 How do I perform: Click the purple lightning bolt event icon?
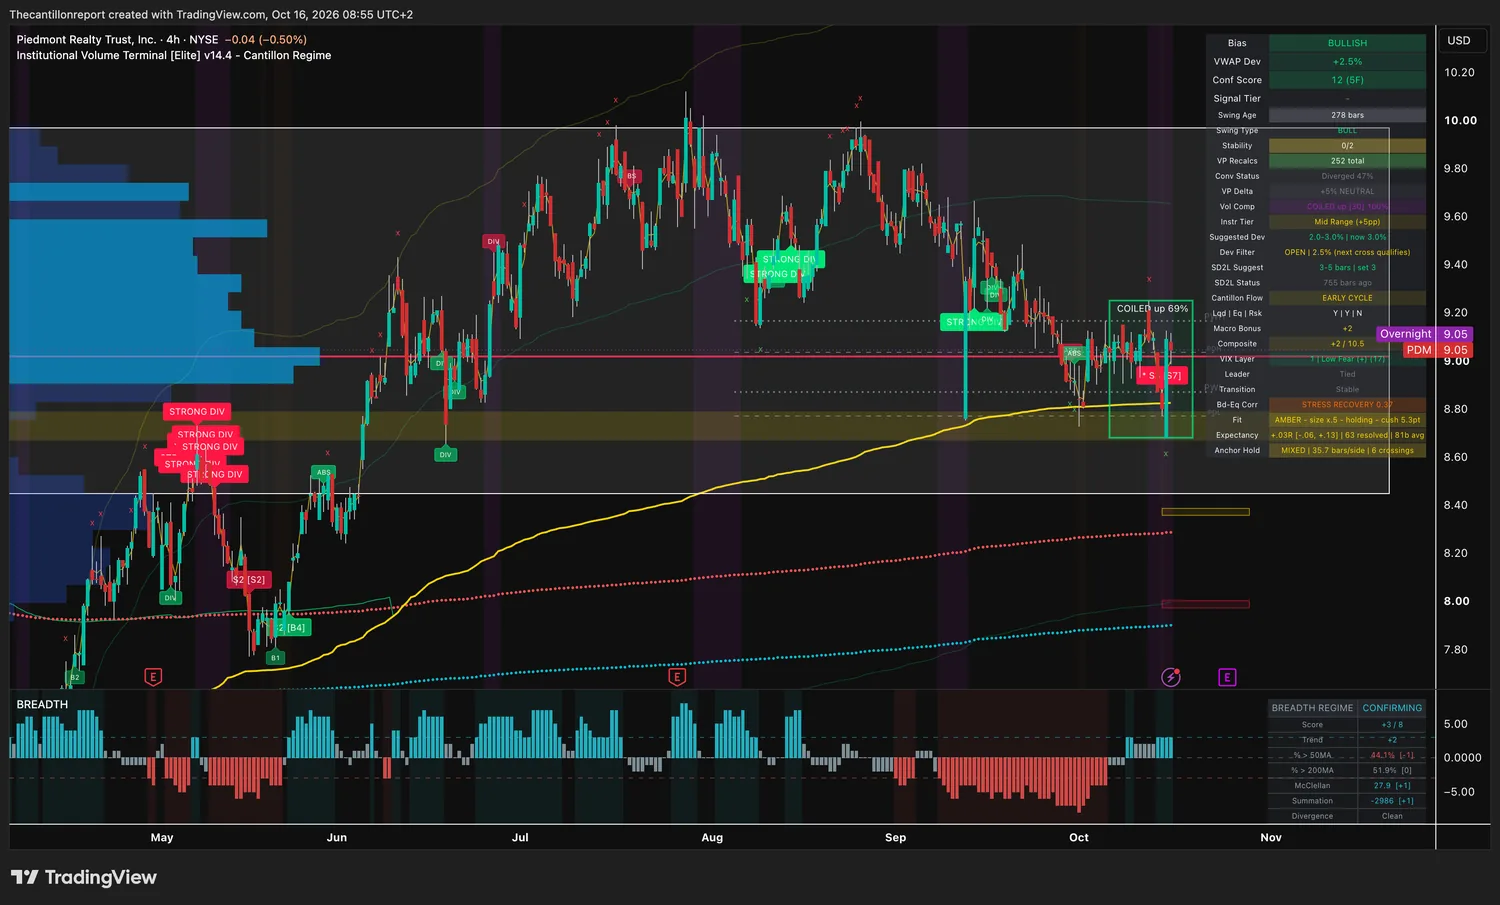click(x=1171, y=677)
